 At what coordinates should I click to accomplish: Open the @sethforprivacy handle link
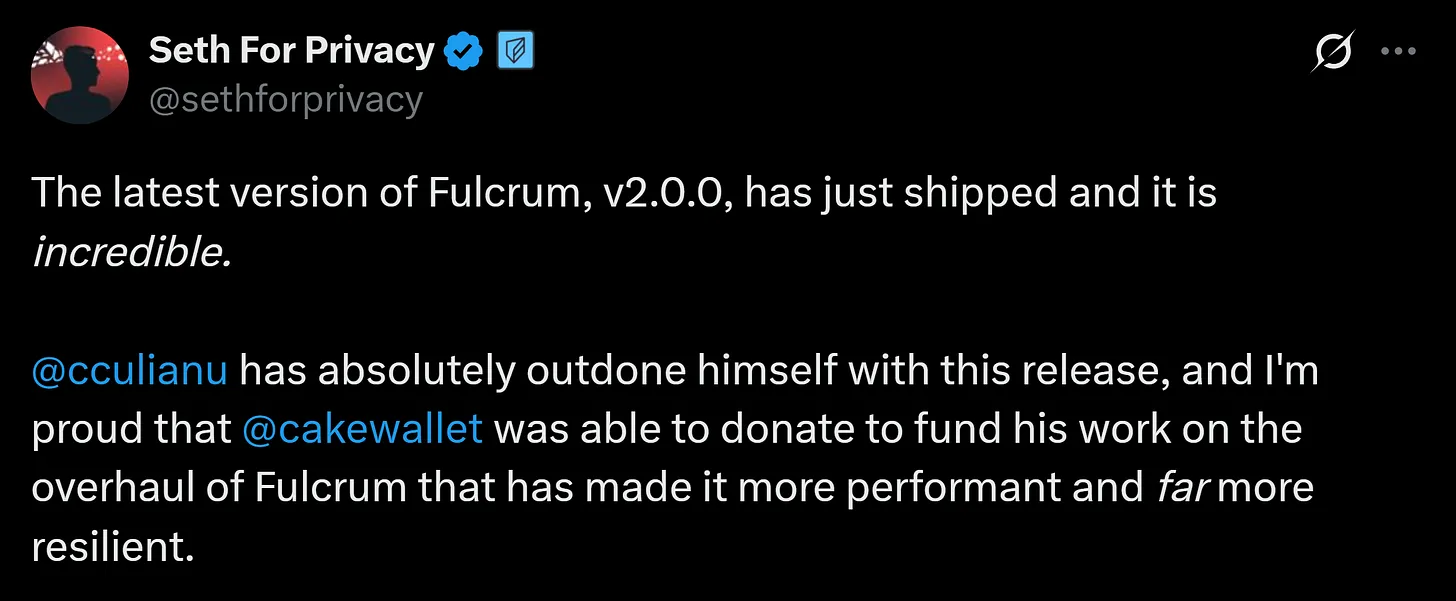click(x=285, y=99)
